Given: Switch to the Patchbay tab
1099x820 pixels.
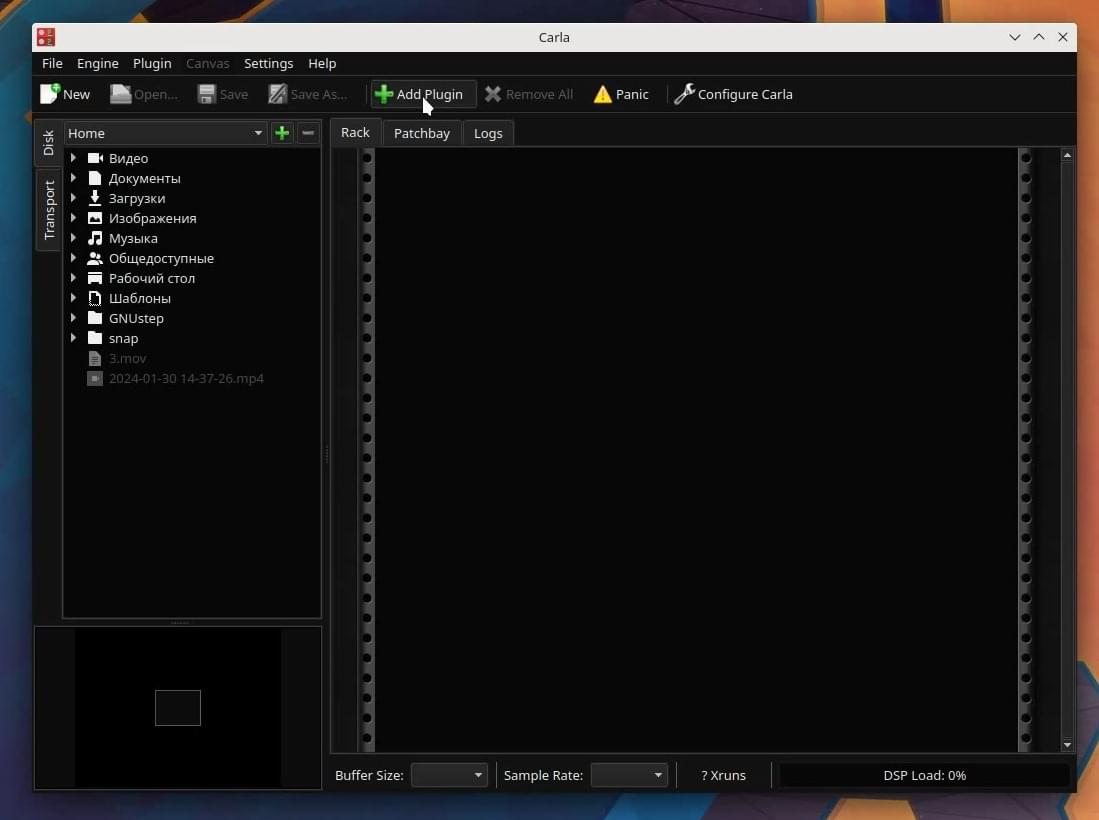Looking at the screenshot, I should pyautogui.click(x=422, y=133).
